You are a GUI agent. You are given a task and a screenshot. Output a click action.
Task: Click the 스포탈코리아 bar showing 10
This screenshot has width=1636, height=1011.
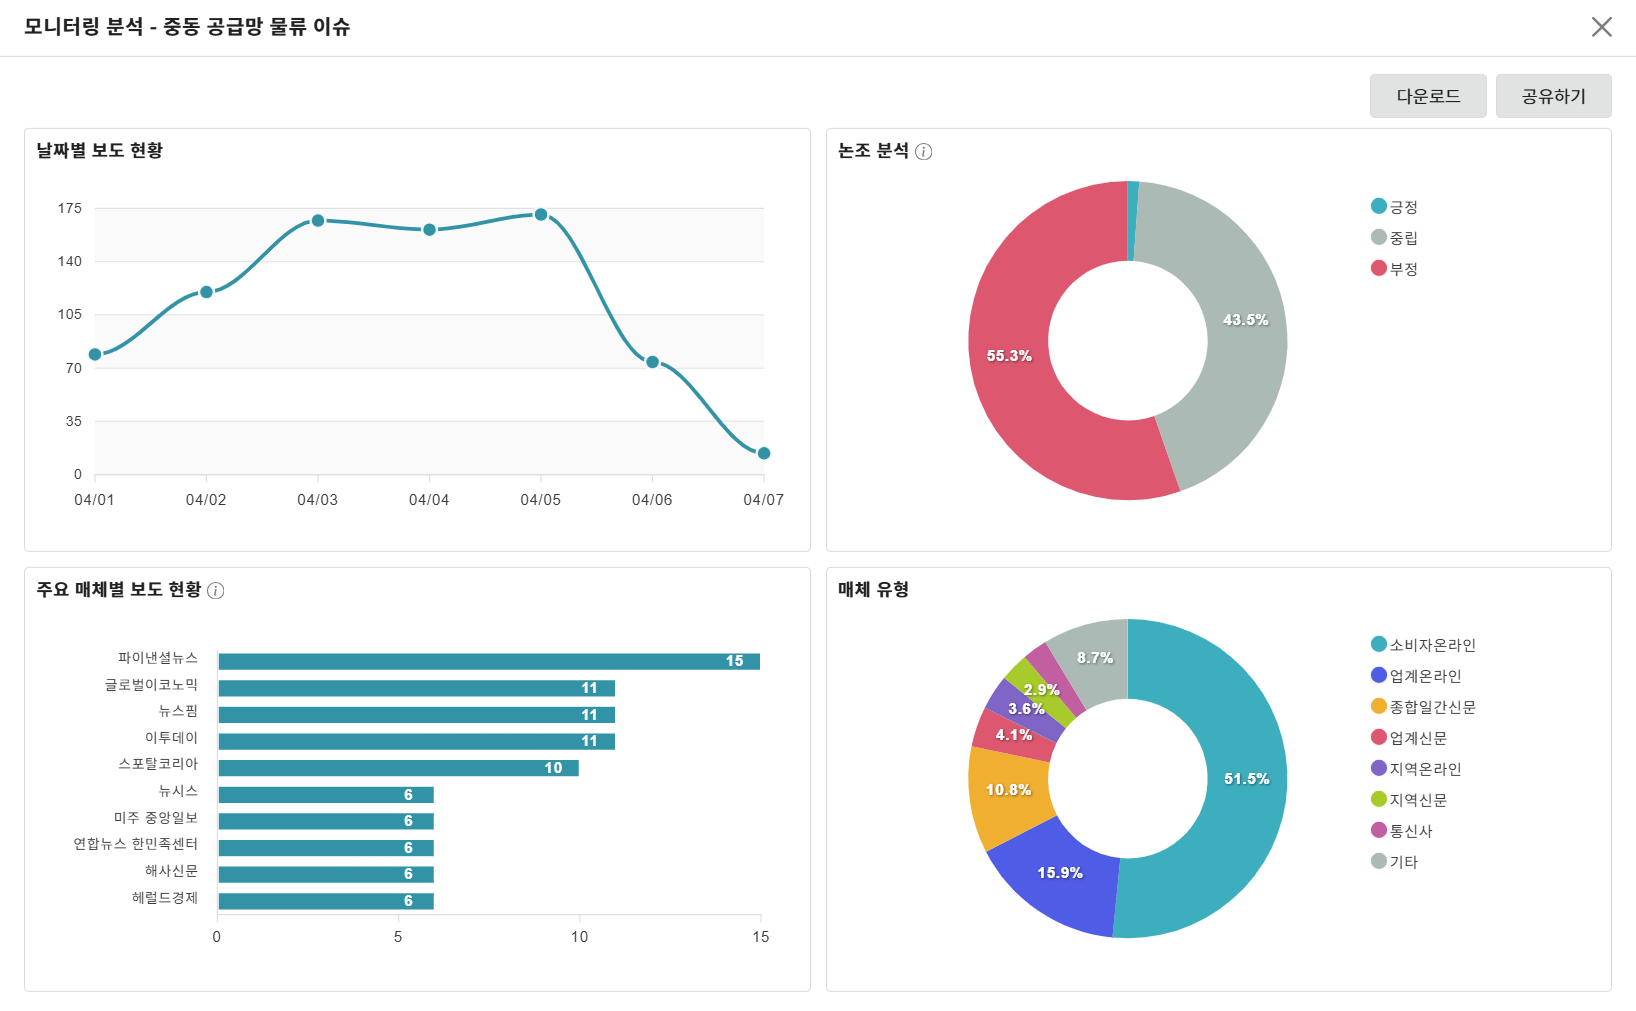(398, 768)
